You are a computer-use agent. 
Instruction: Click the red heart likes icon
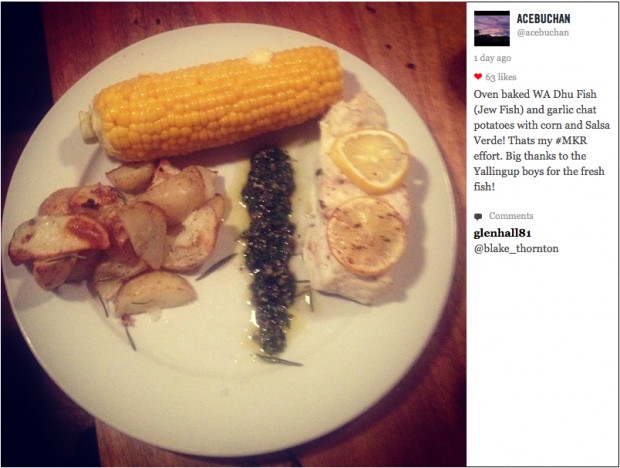pyautogui.click(x=478, y=77)
